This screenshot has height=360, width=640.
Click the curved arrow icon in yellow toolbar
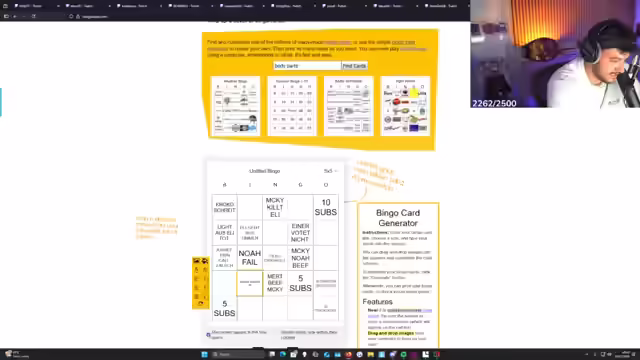coord(200,304)
